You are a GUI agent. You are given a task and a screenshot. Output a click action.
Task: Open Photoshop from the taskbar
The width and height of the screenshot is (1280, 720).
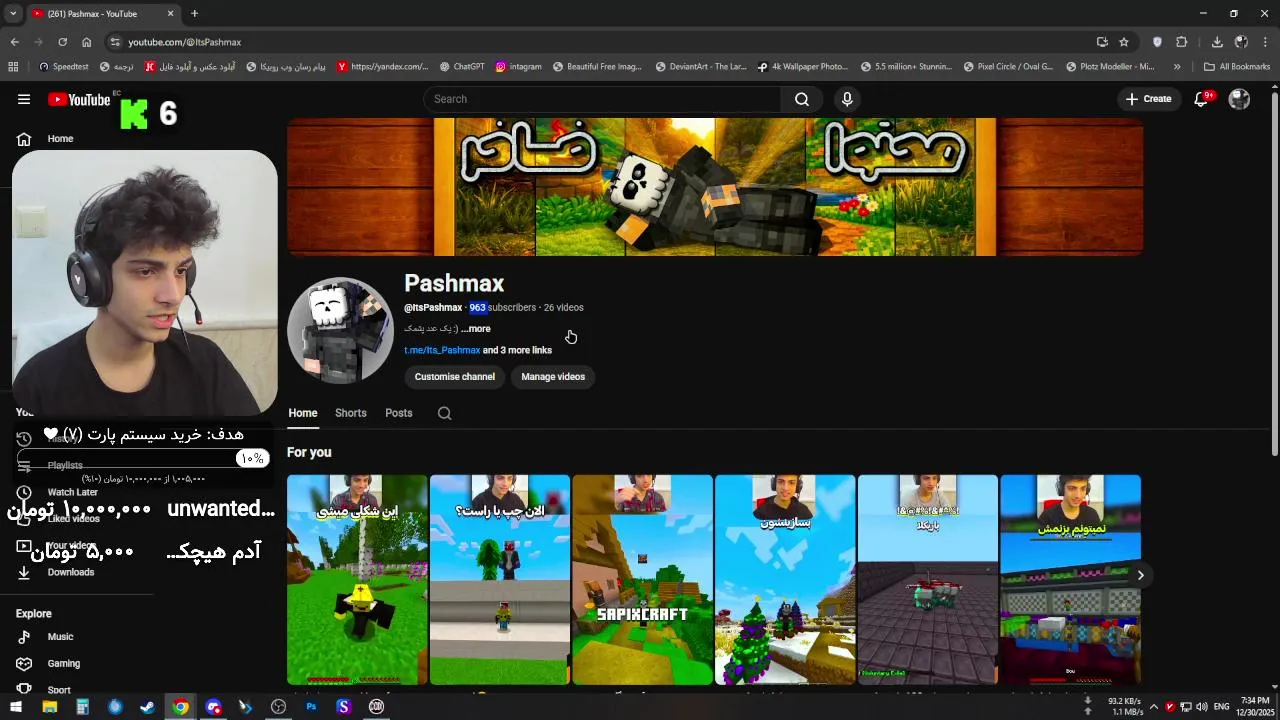(x=311, y=707)
